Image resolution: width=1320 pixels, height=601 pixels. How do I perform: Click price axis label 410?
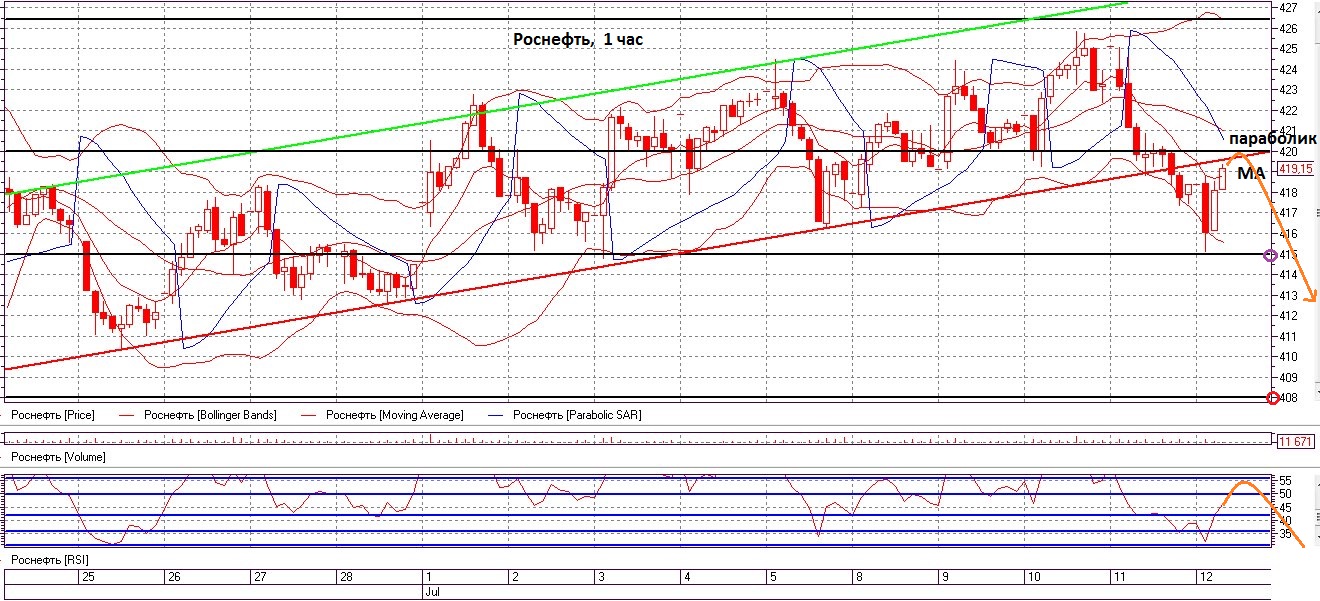pos(1287,356)
